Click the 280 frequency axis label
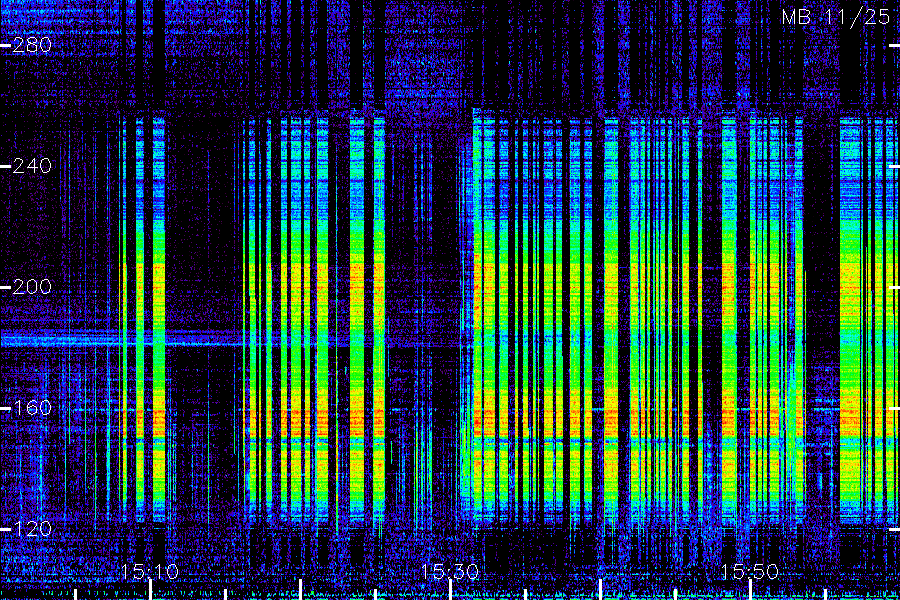Viewport: 900px width, 600px height. click(32, 45)
